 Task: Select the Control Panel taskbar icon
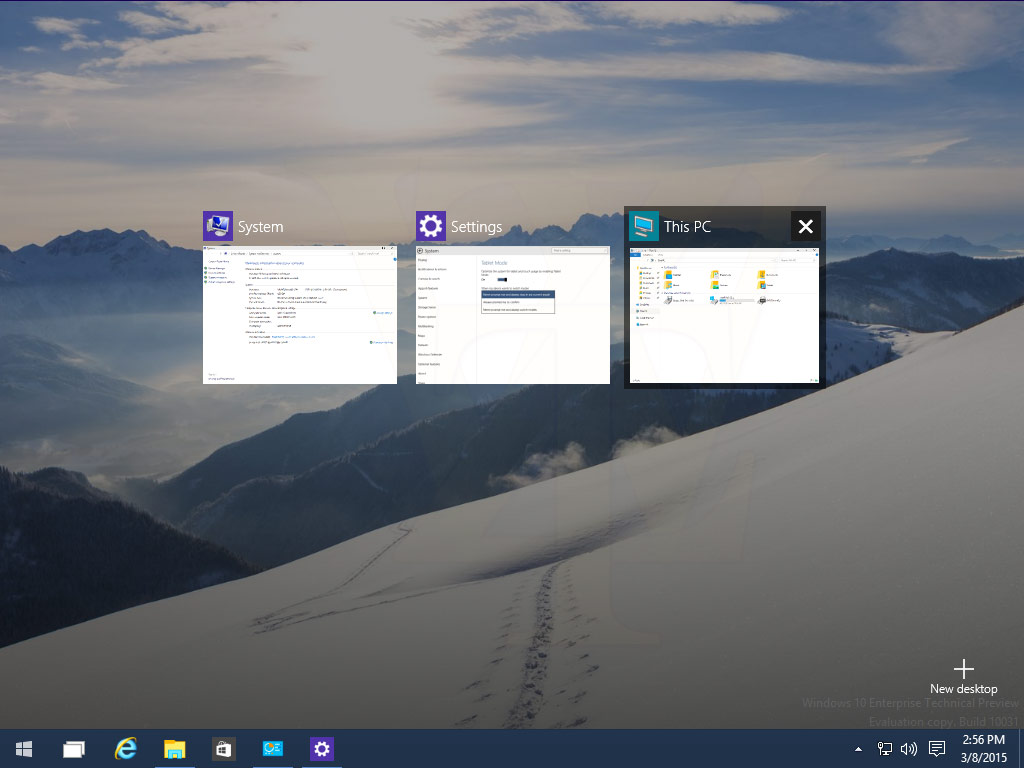tap(272, 748)
